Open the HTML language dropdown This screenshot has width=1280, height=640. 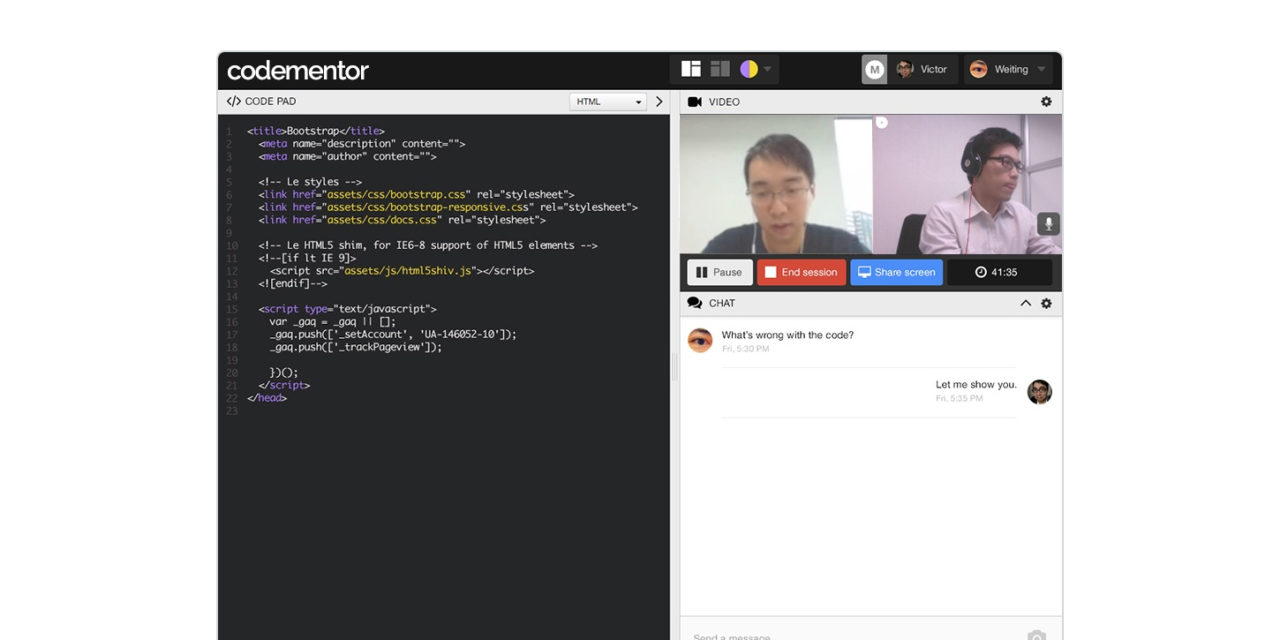609,102
